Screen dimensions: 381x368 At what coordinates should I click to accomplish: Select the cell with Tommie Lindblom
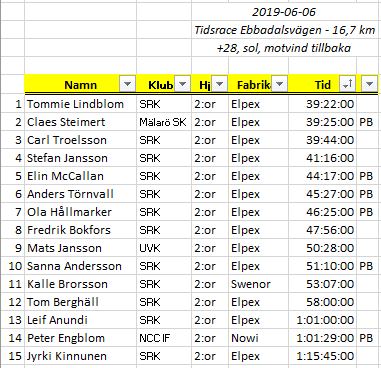tap(80, 104)
